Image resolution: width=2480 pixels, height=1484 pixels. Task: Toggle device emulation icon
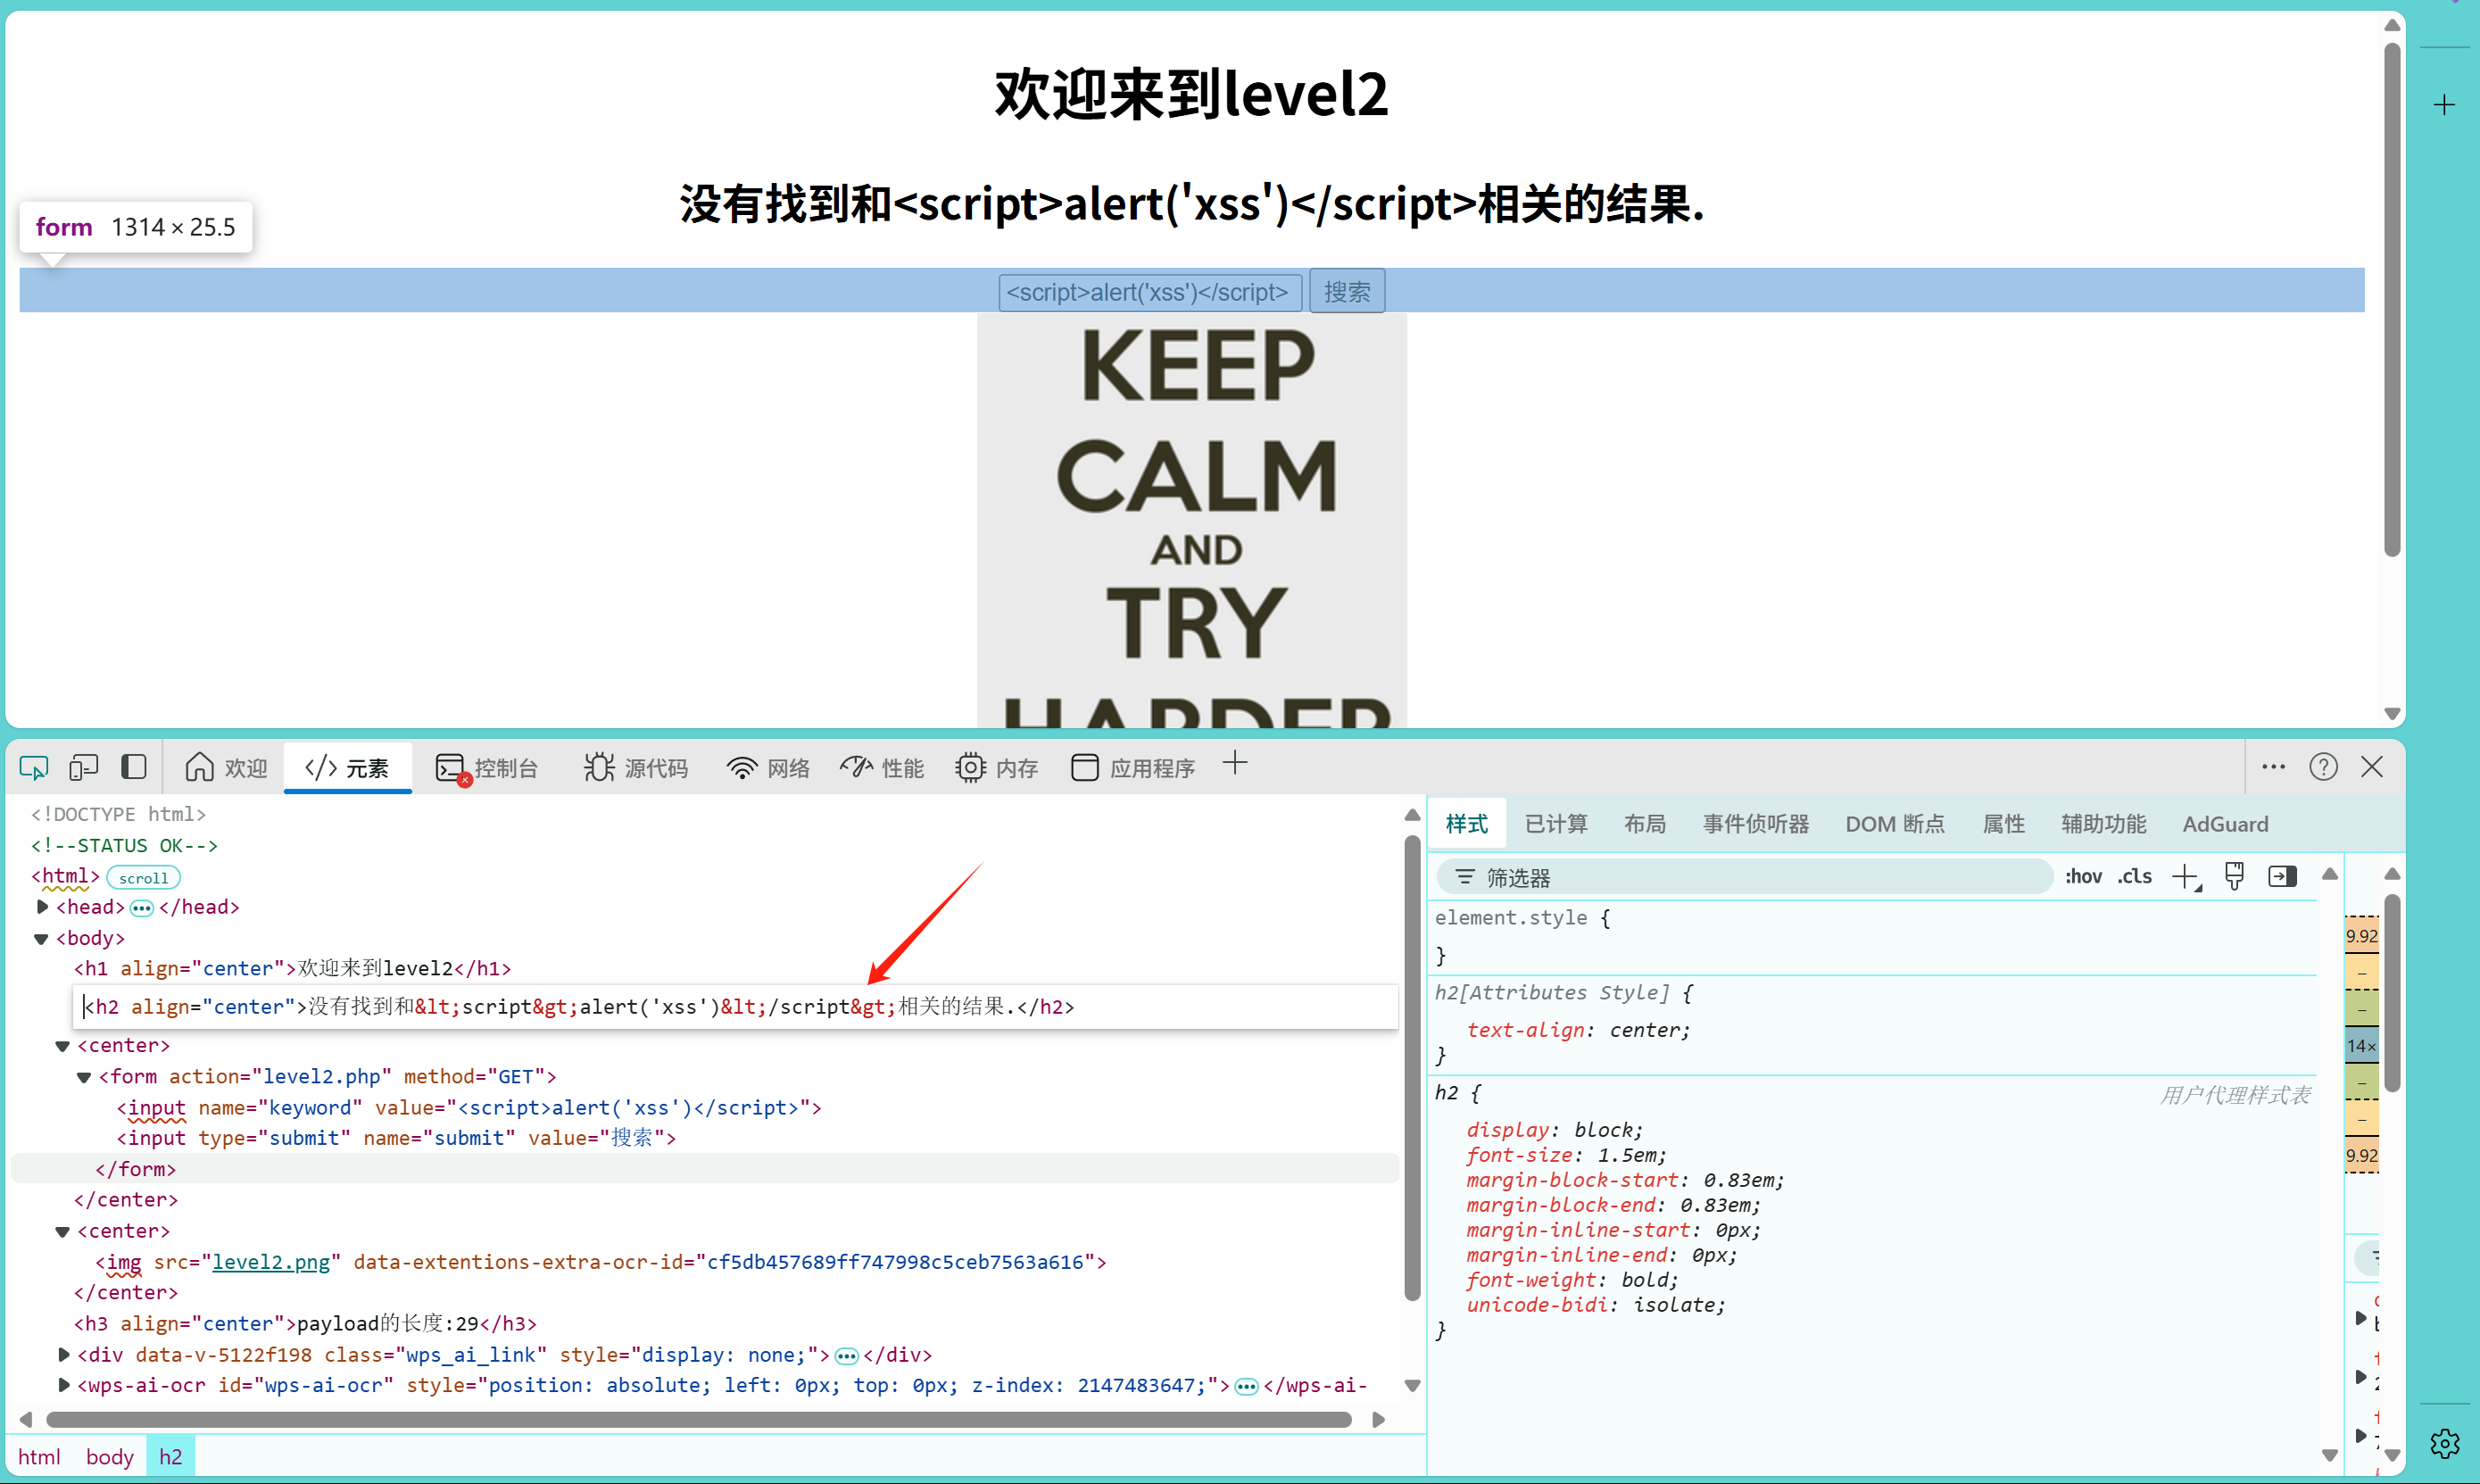(83, 767)
